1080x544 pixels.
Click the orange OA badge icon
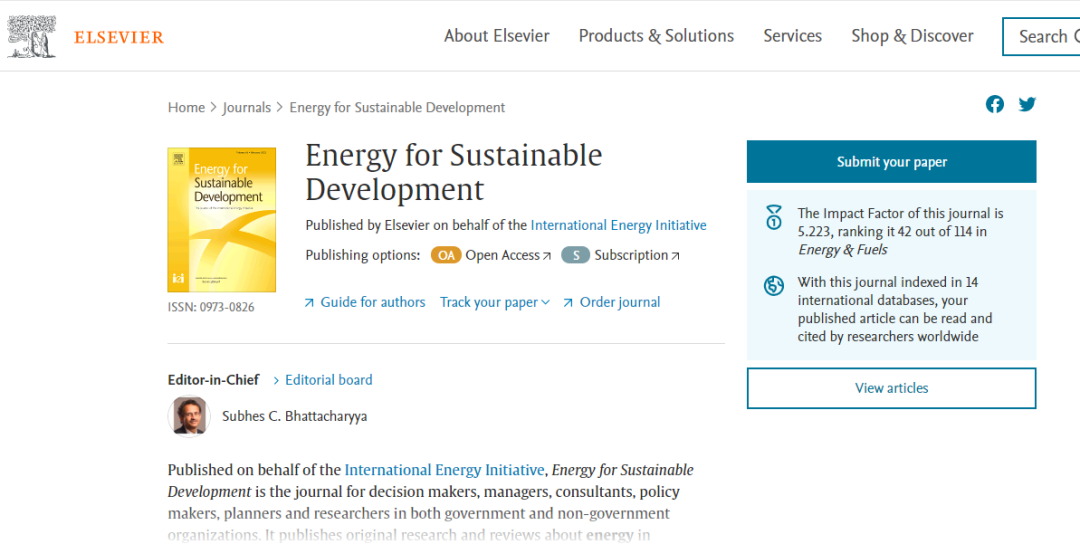(446, 255)
